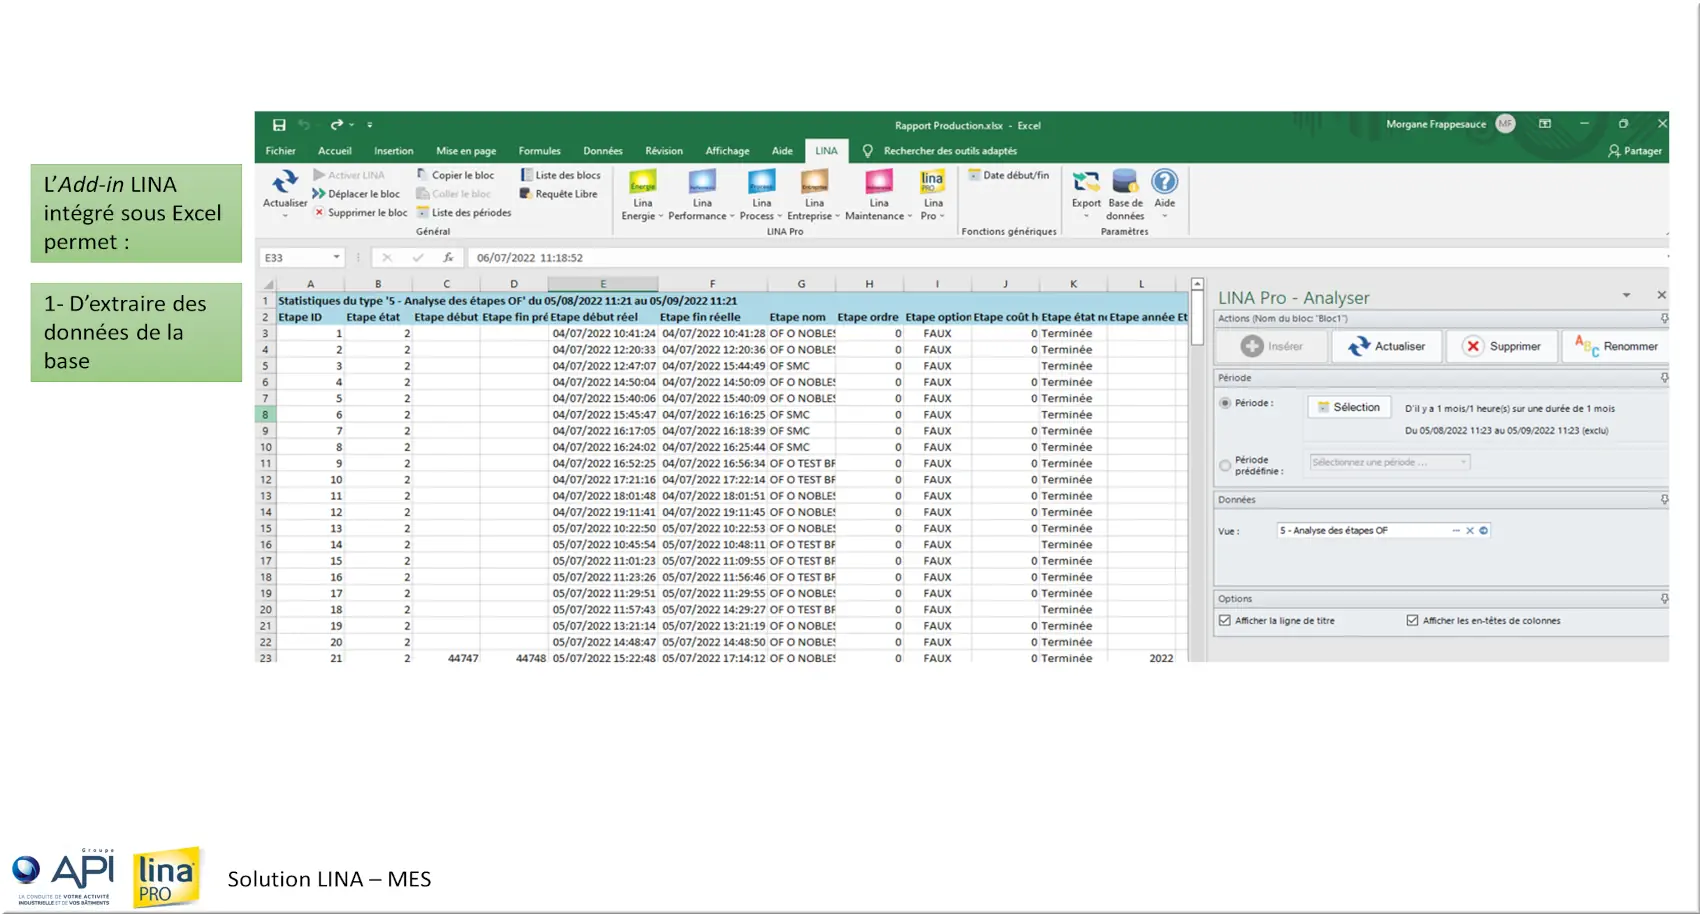Click the ribbon display options icon
Screen dimensions: 1700x914
coord(1545,124)
